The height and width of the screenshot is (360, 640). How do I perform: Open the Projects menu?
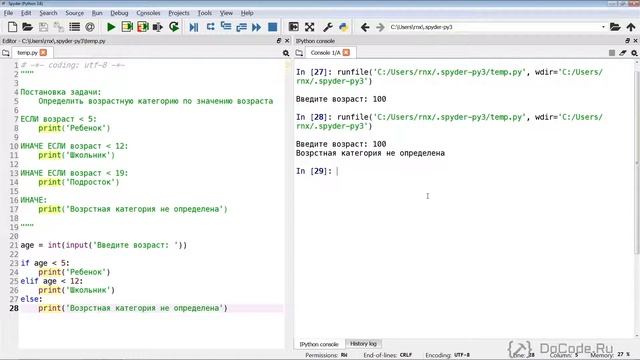coord(179,13)
